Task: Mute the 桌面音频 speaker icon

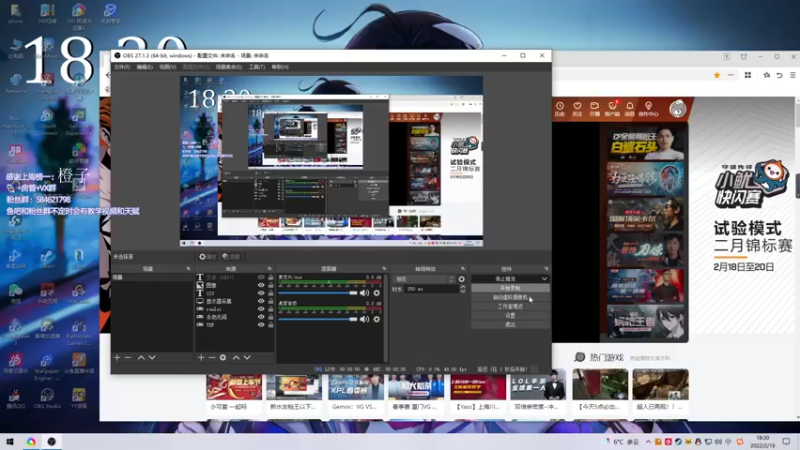Action: pos(364,319)
